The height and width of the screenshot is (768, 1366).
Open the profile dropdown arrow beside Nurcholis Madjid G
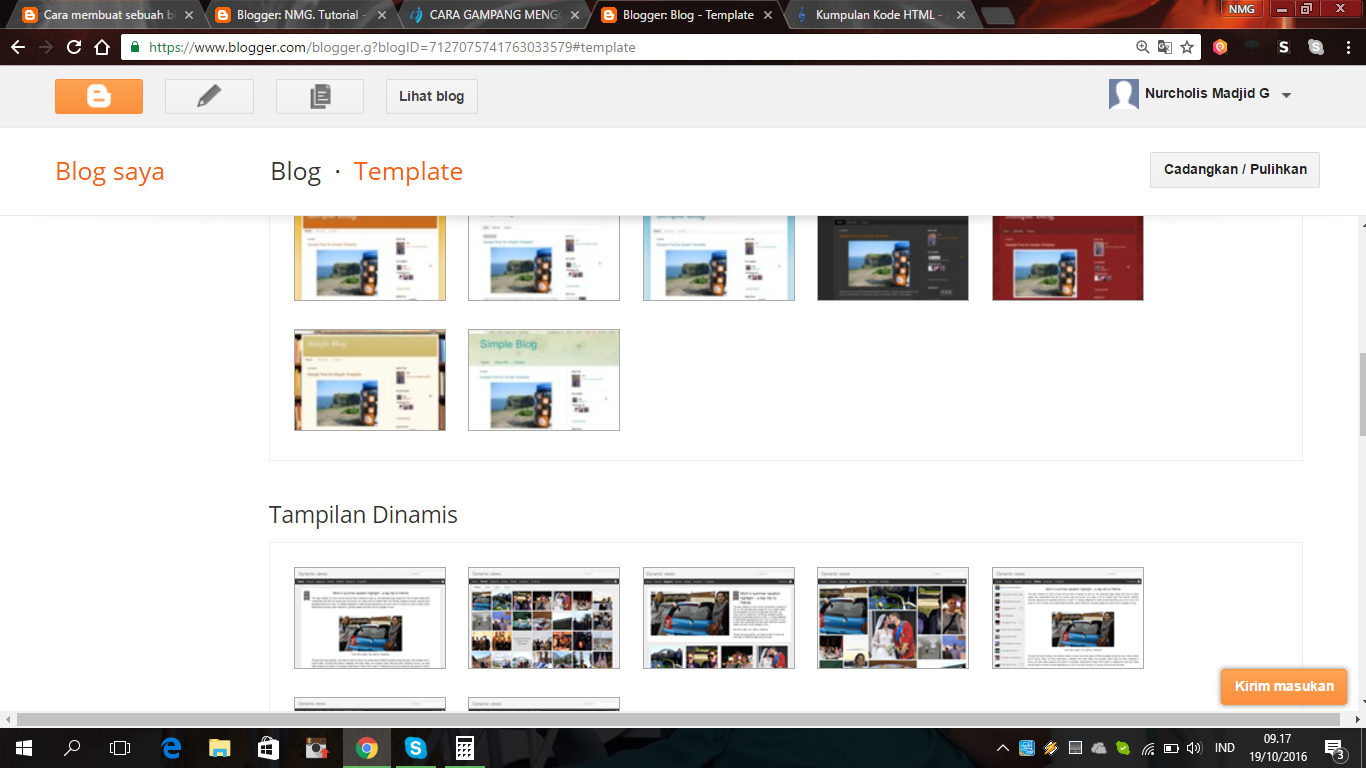[x=1289, y=93]
